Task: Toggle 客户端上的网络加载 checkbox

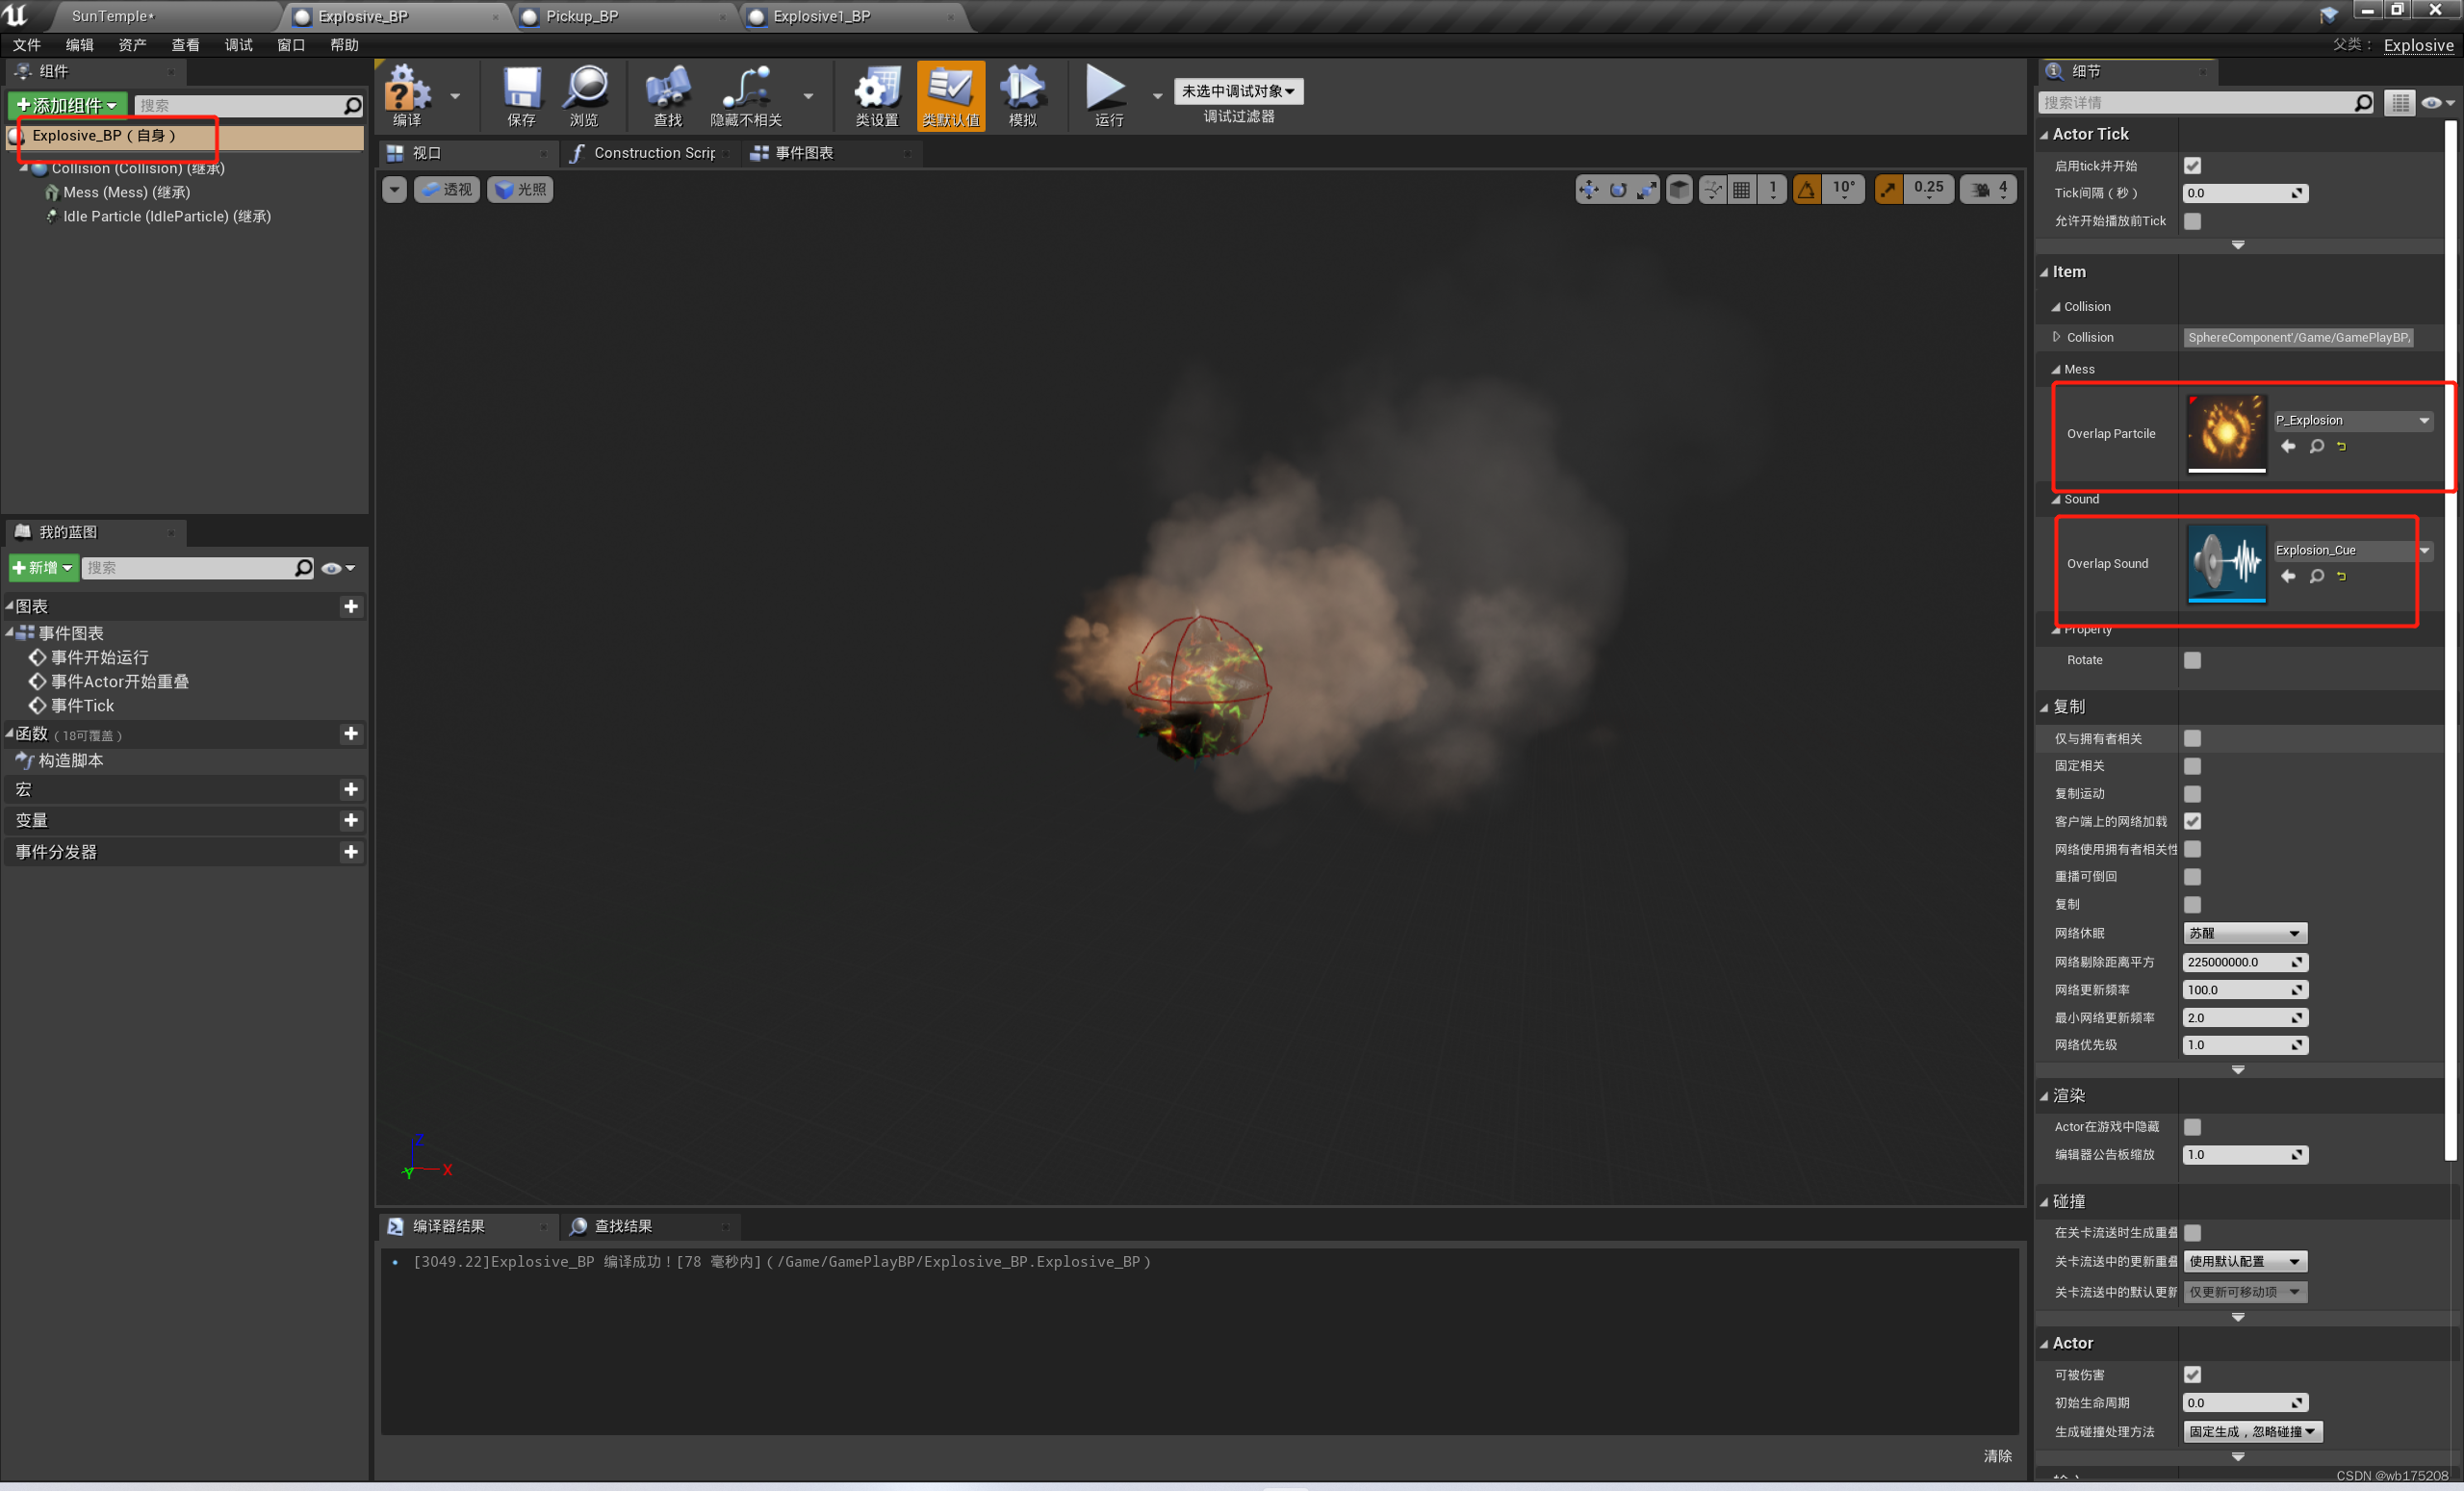Action: pos(2192,821)
